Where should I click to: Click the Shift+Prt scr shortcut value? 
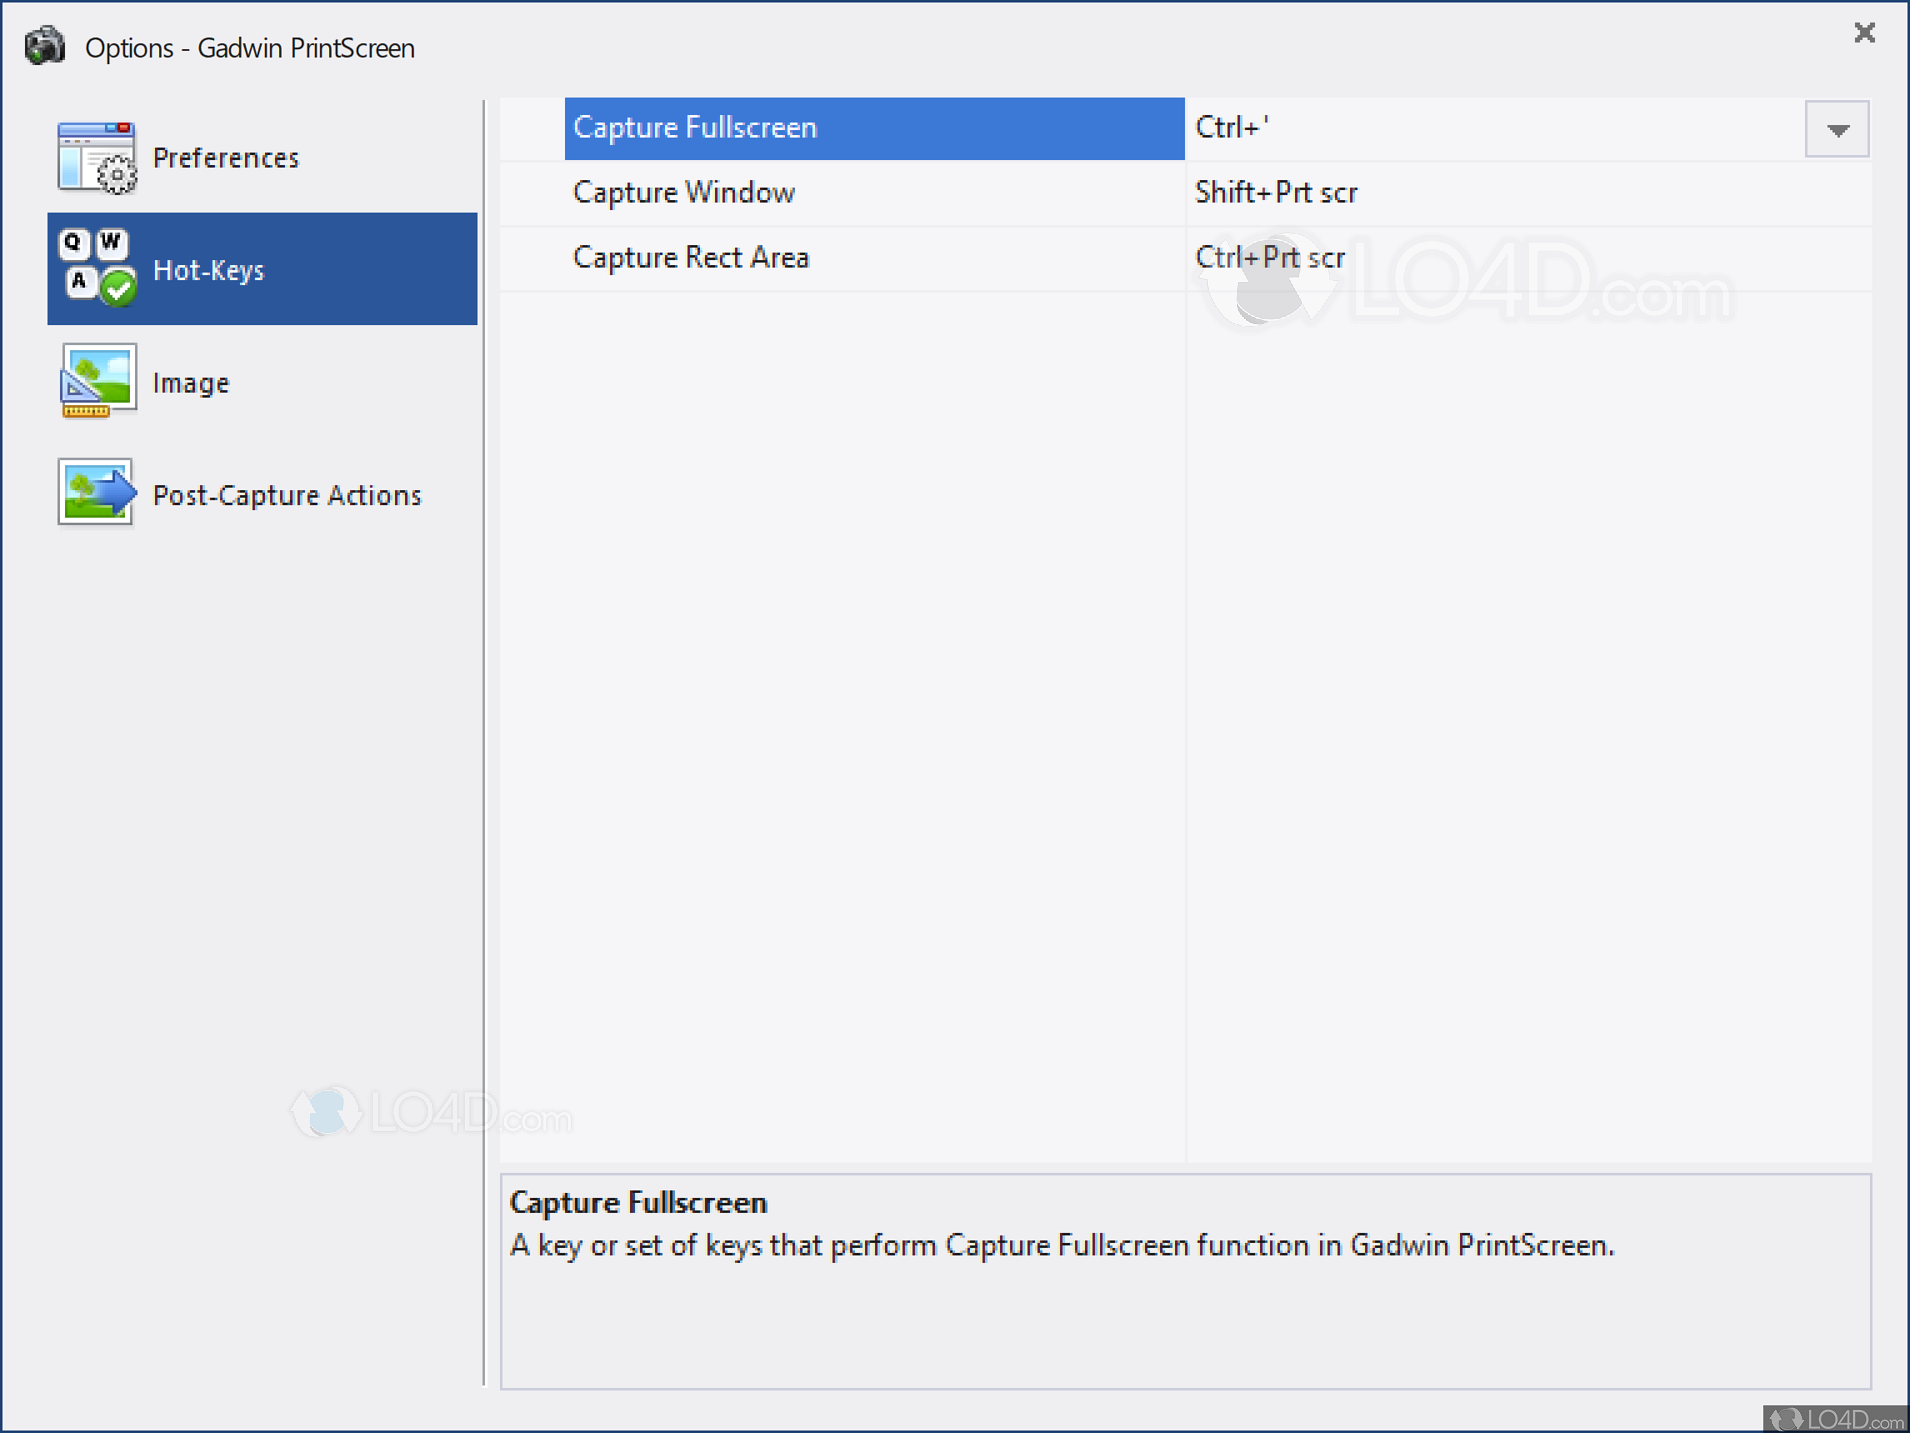1277,192
